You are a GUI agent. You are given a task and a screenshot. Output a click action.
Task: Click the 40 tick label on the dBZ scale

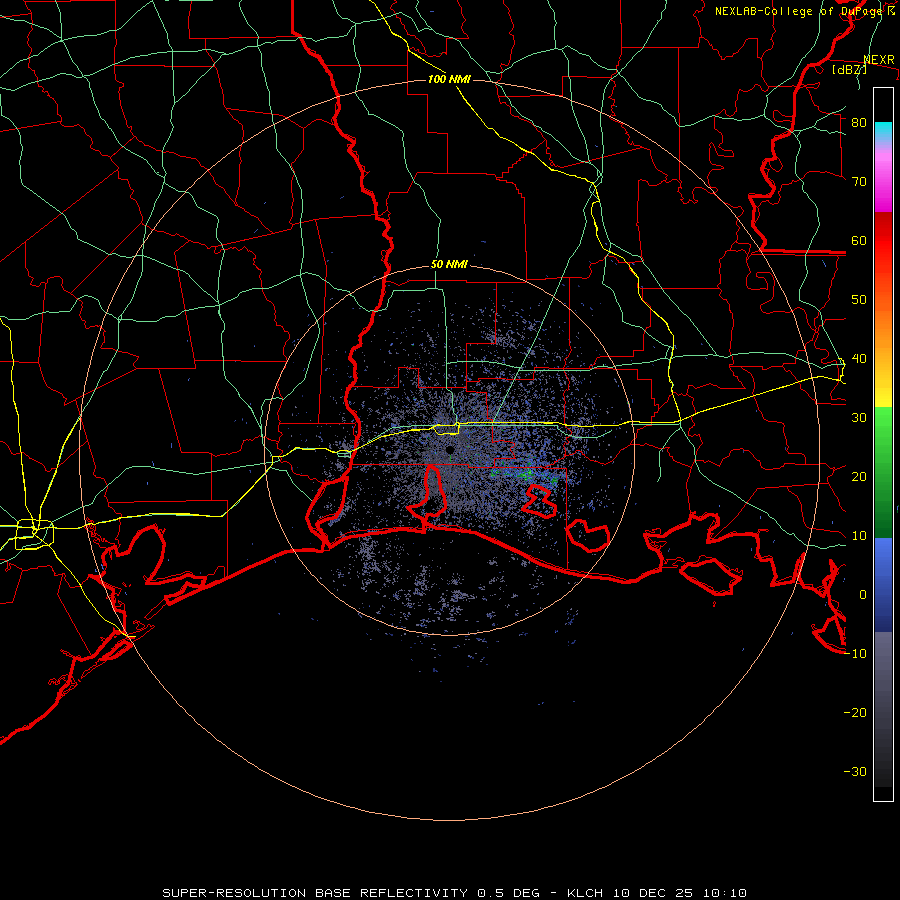coord(859,359)
